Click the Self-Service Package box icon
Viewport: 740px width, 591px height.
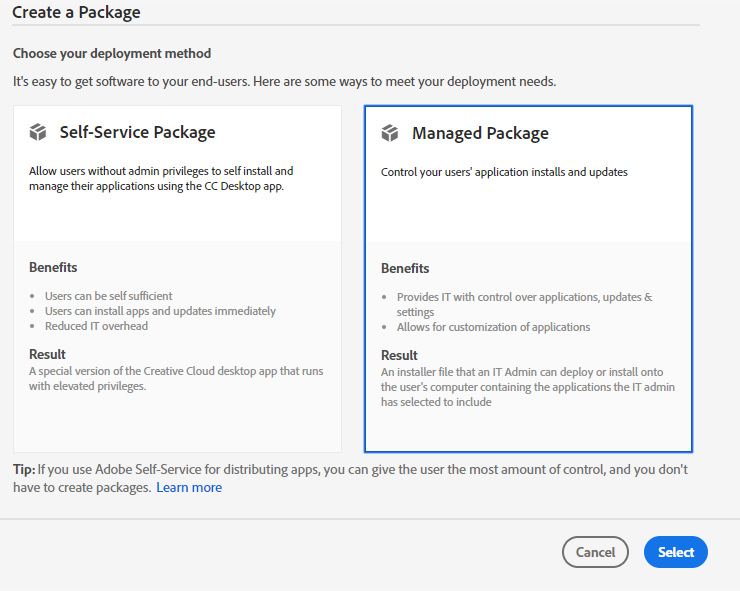coord(39,132)
